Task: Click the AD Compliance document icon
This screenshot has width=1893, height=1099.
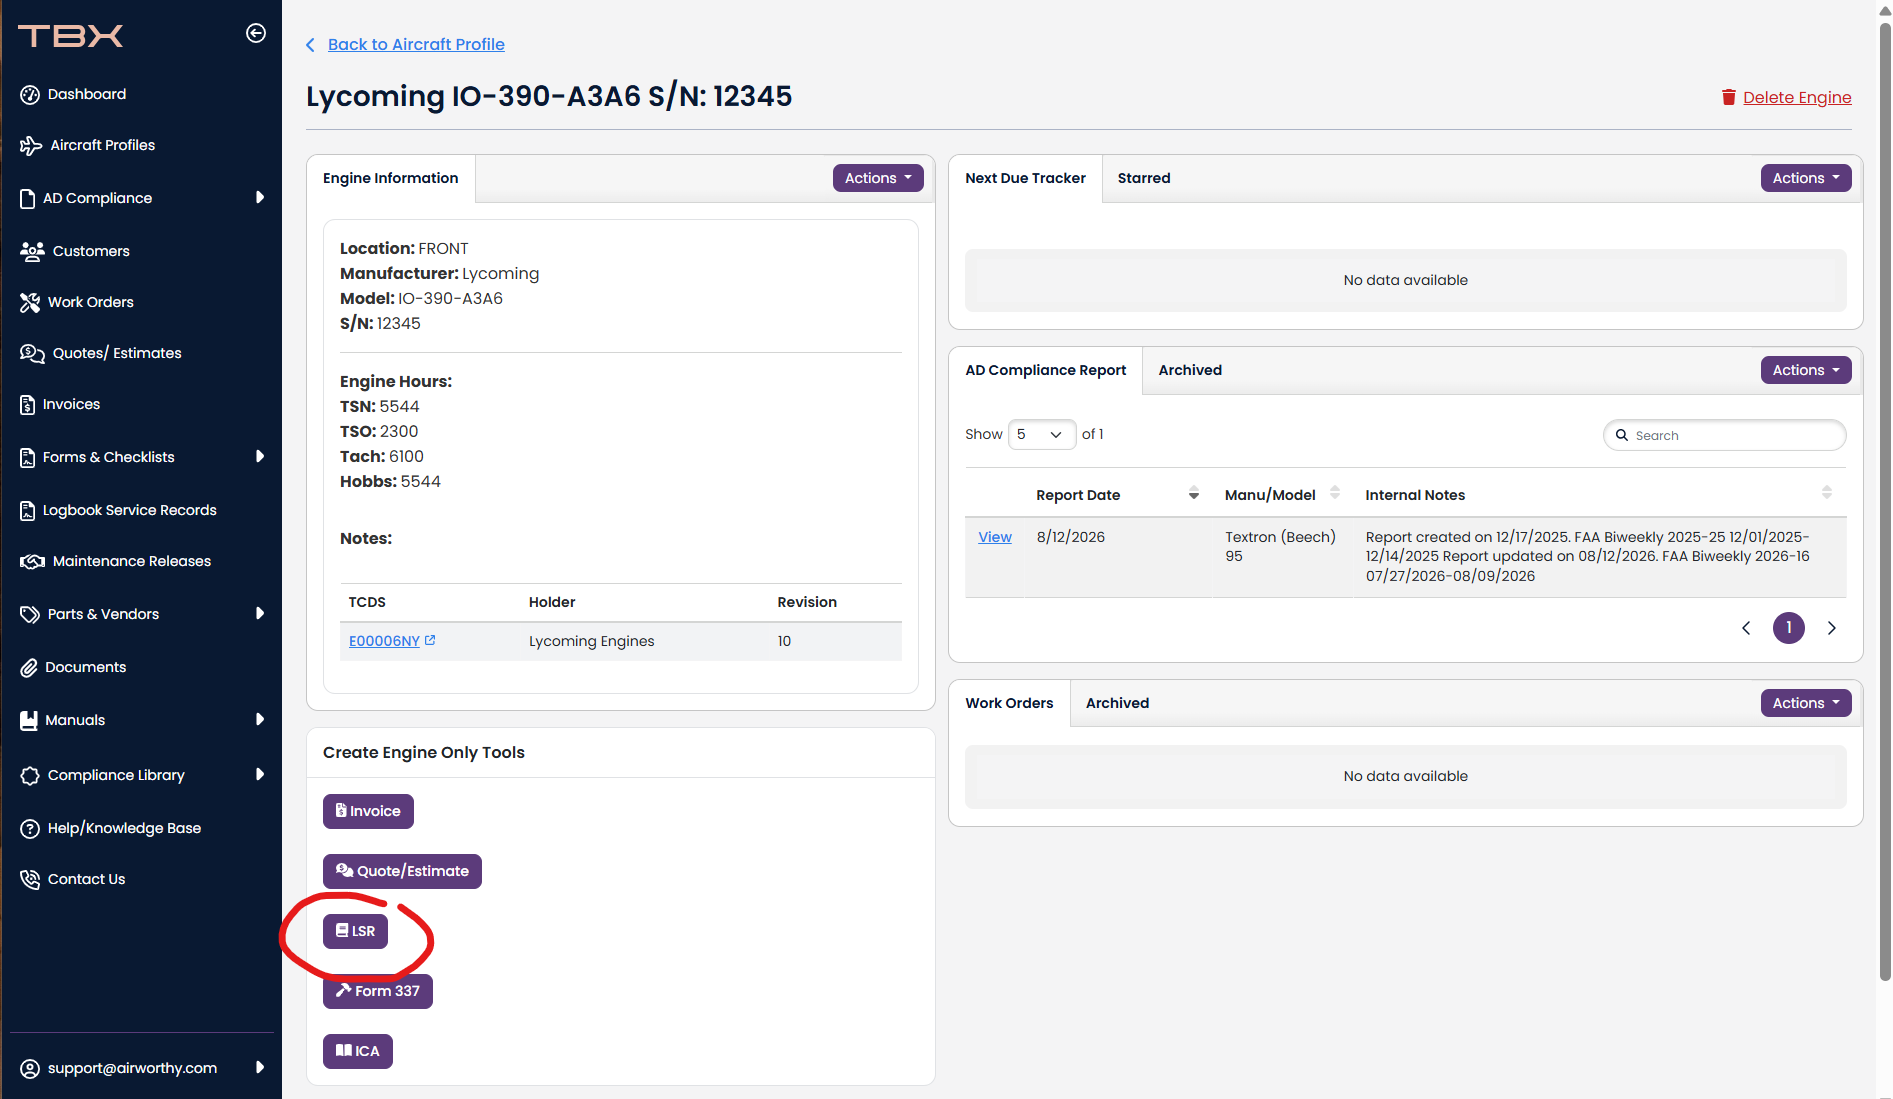Action: pyautogui.click(x=27, y=199)
